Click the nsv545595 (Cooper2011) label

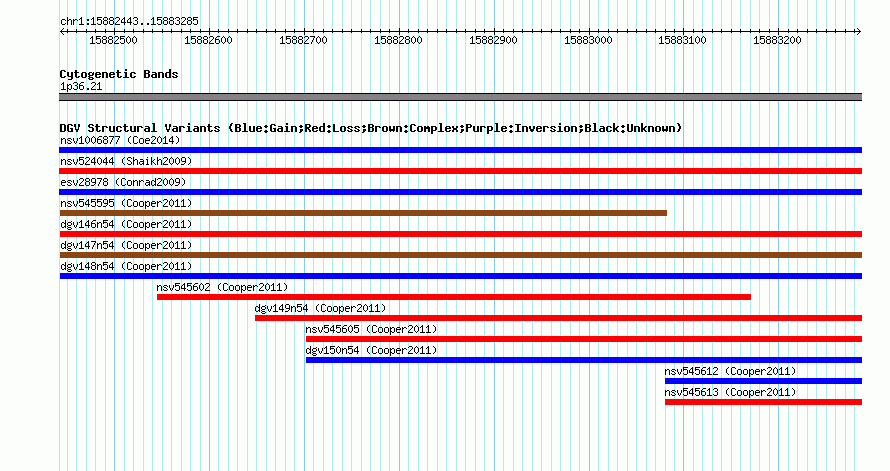coord(126,203)
